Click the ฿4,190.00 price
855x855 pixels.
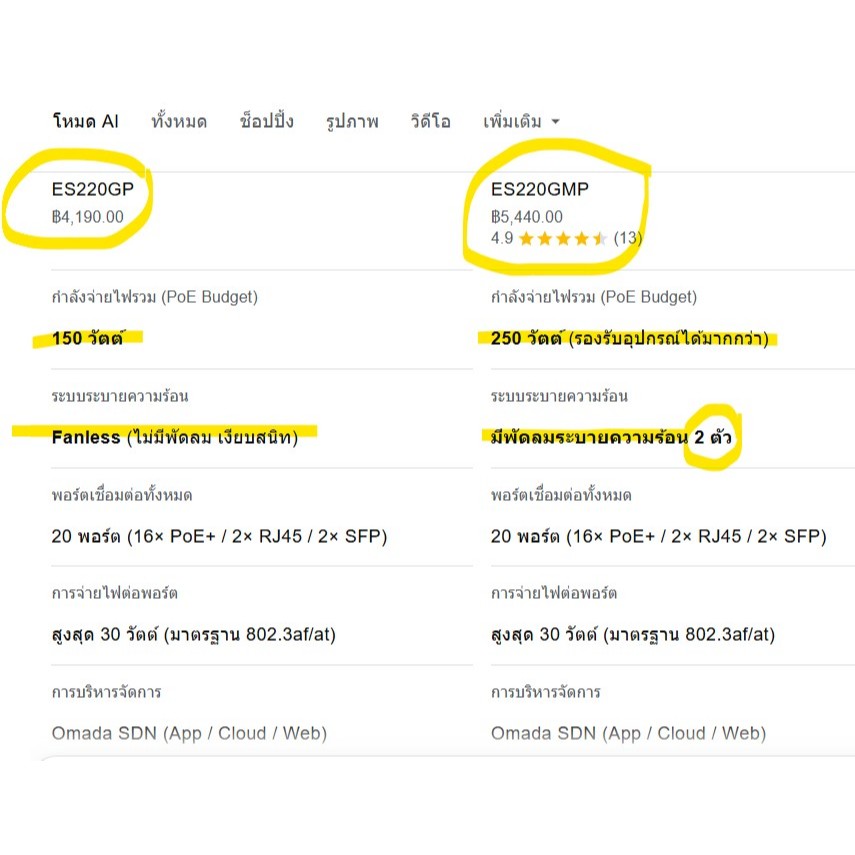click(88, 217)
